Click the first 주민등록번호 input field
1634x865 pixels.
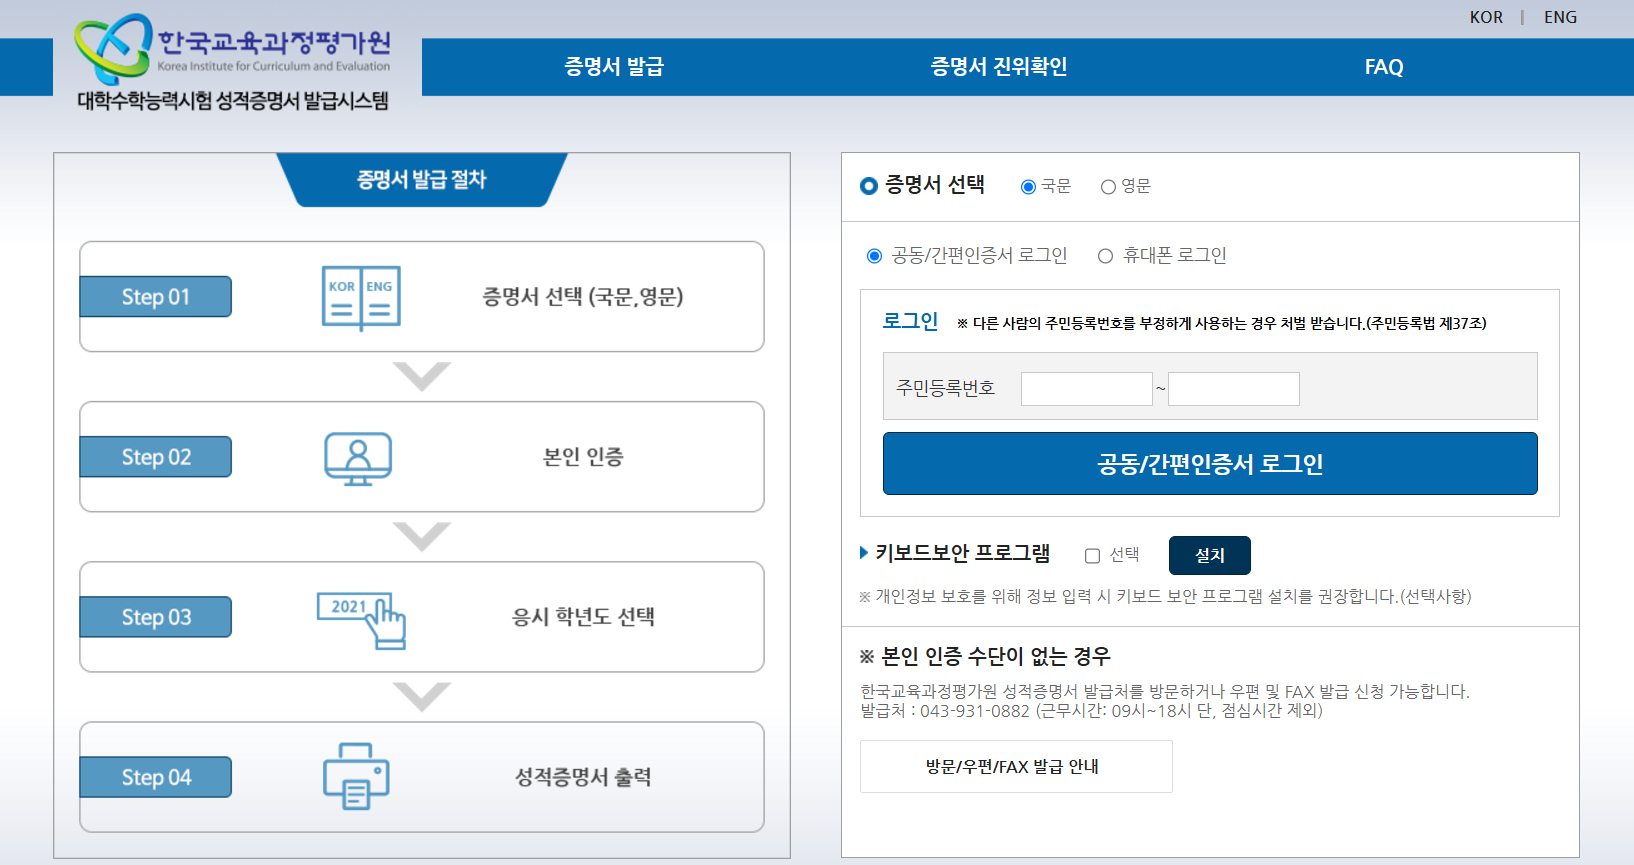(x=1087, y=389)
